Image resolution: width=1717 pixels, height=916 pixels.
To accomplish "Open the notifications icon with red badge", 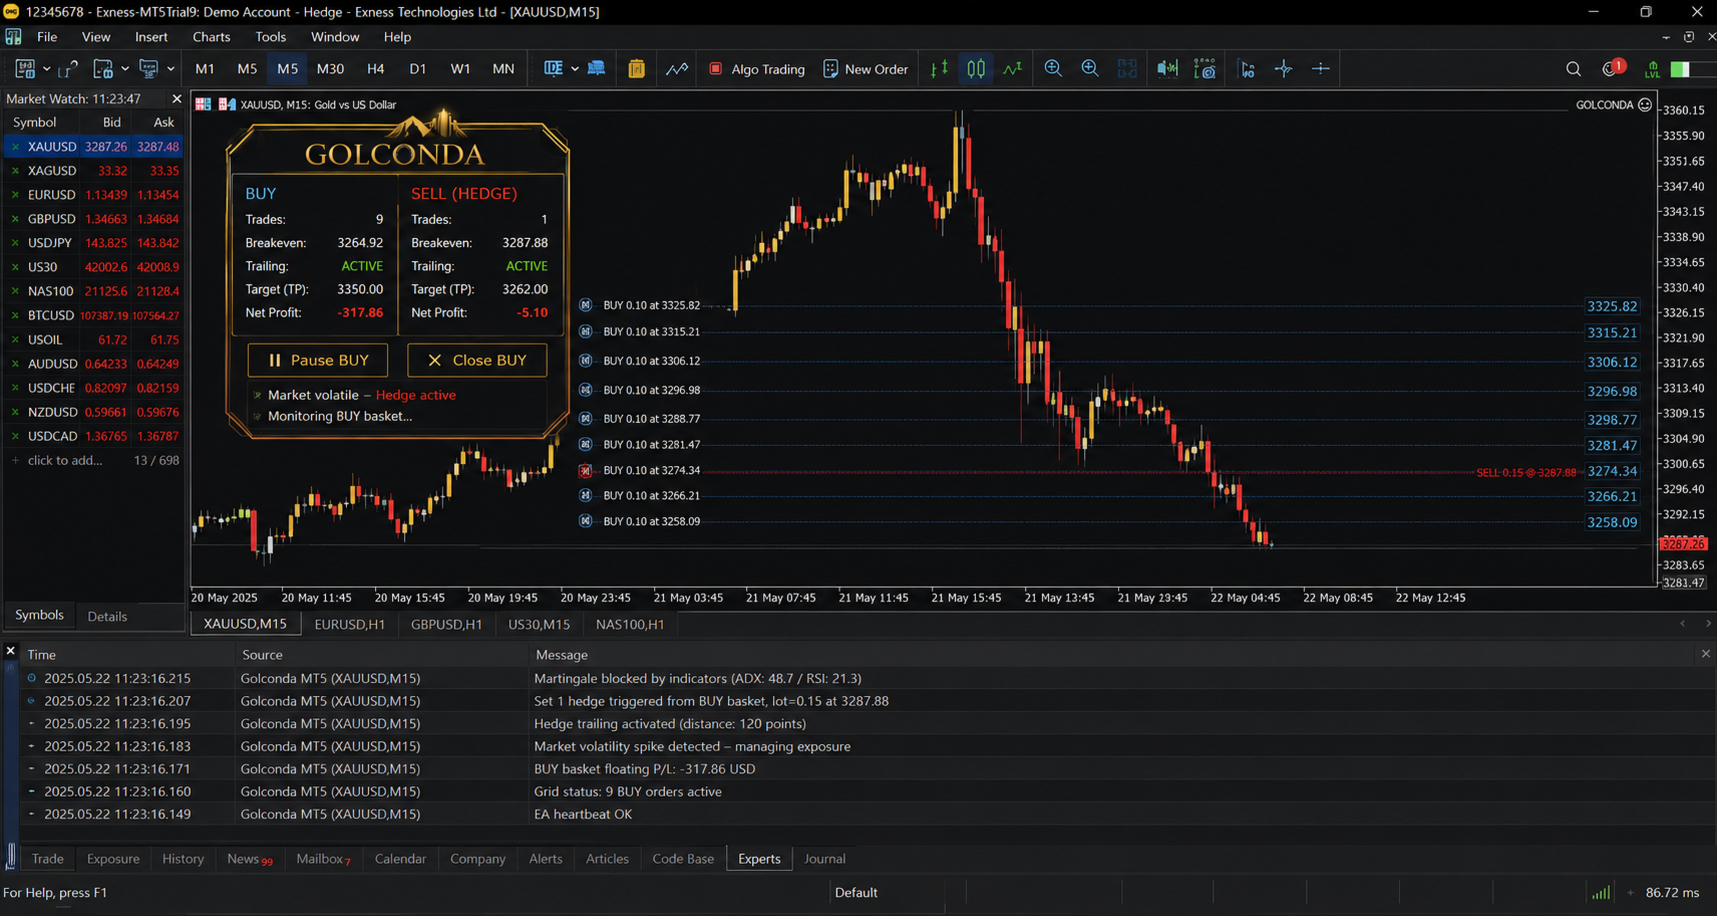I will click(1612, 68).
